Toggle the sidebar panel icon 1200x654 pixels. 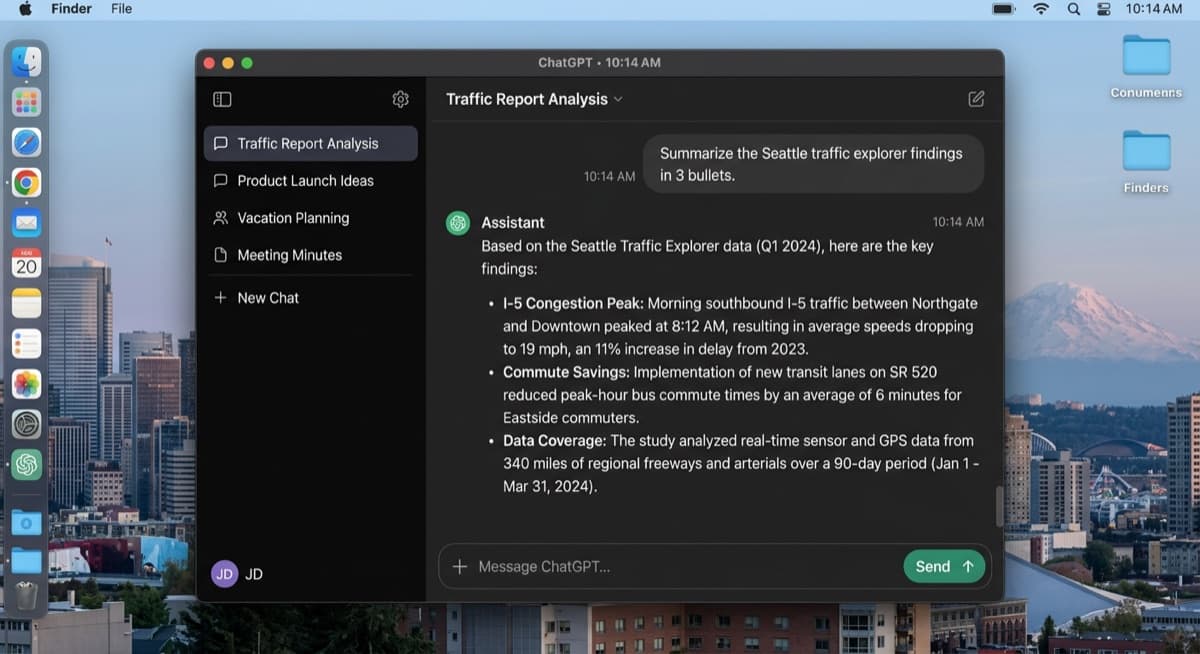[222, 99]
